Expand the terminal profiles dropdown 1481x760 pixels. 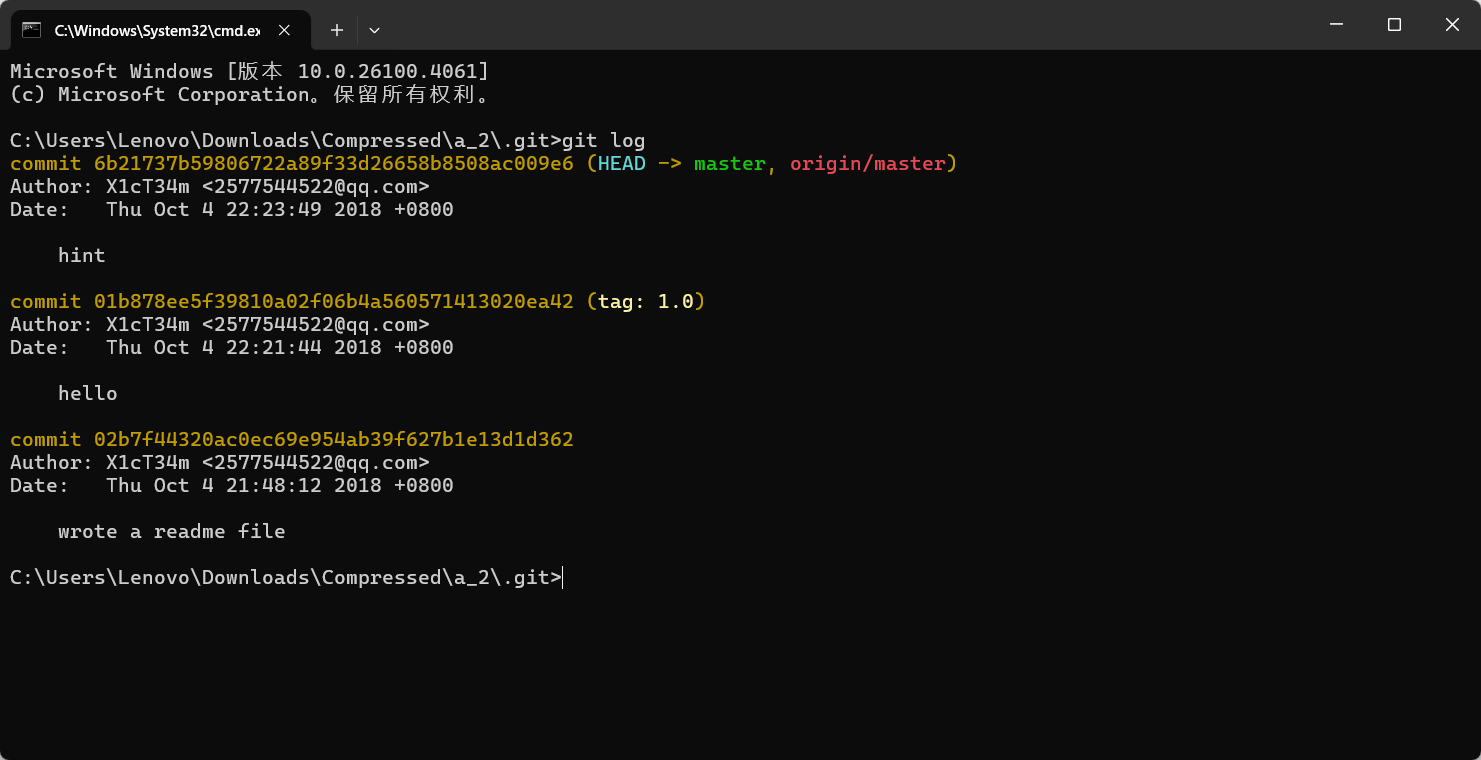[x=374, y=30]
